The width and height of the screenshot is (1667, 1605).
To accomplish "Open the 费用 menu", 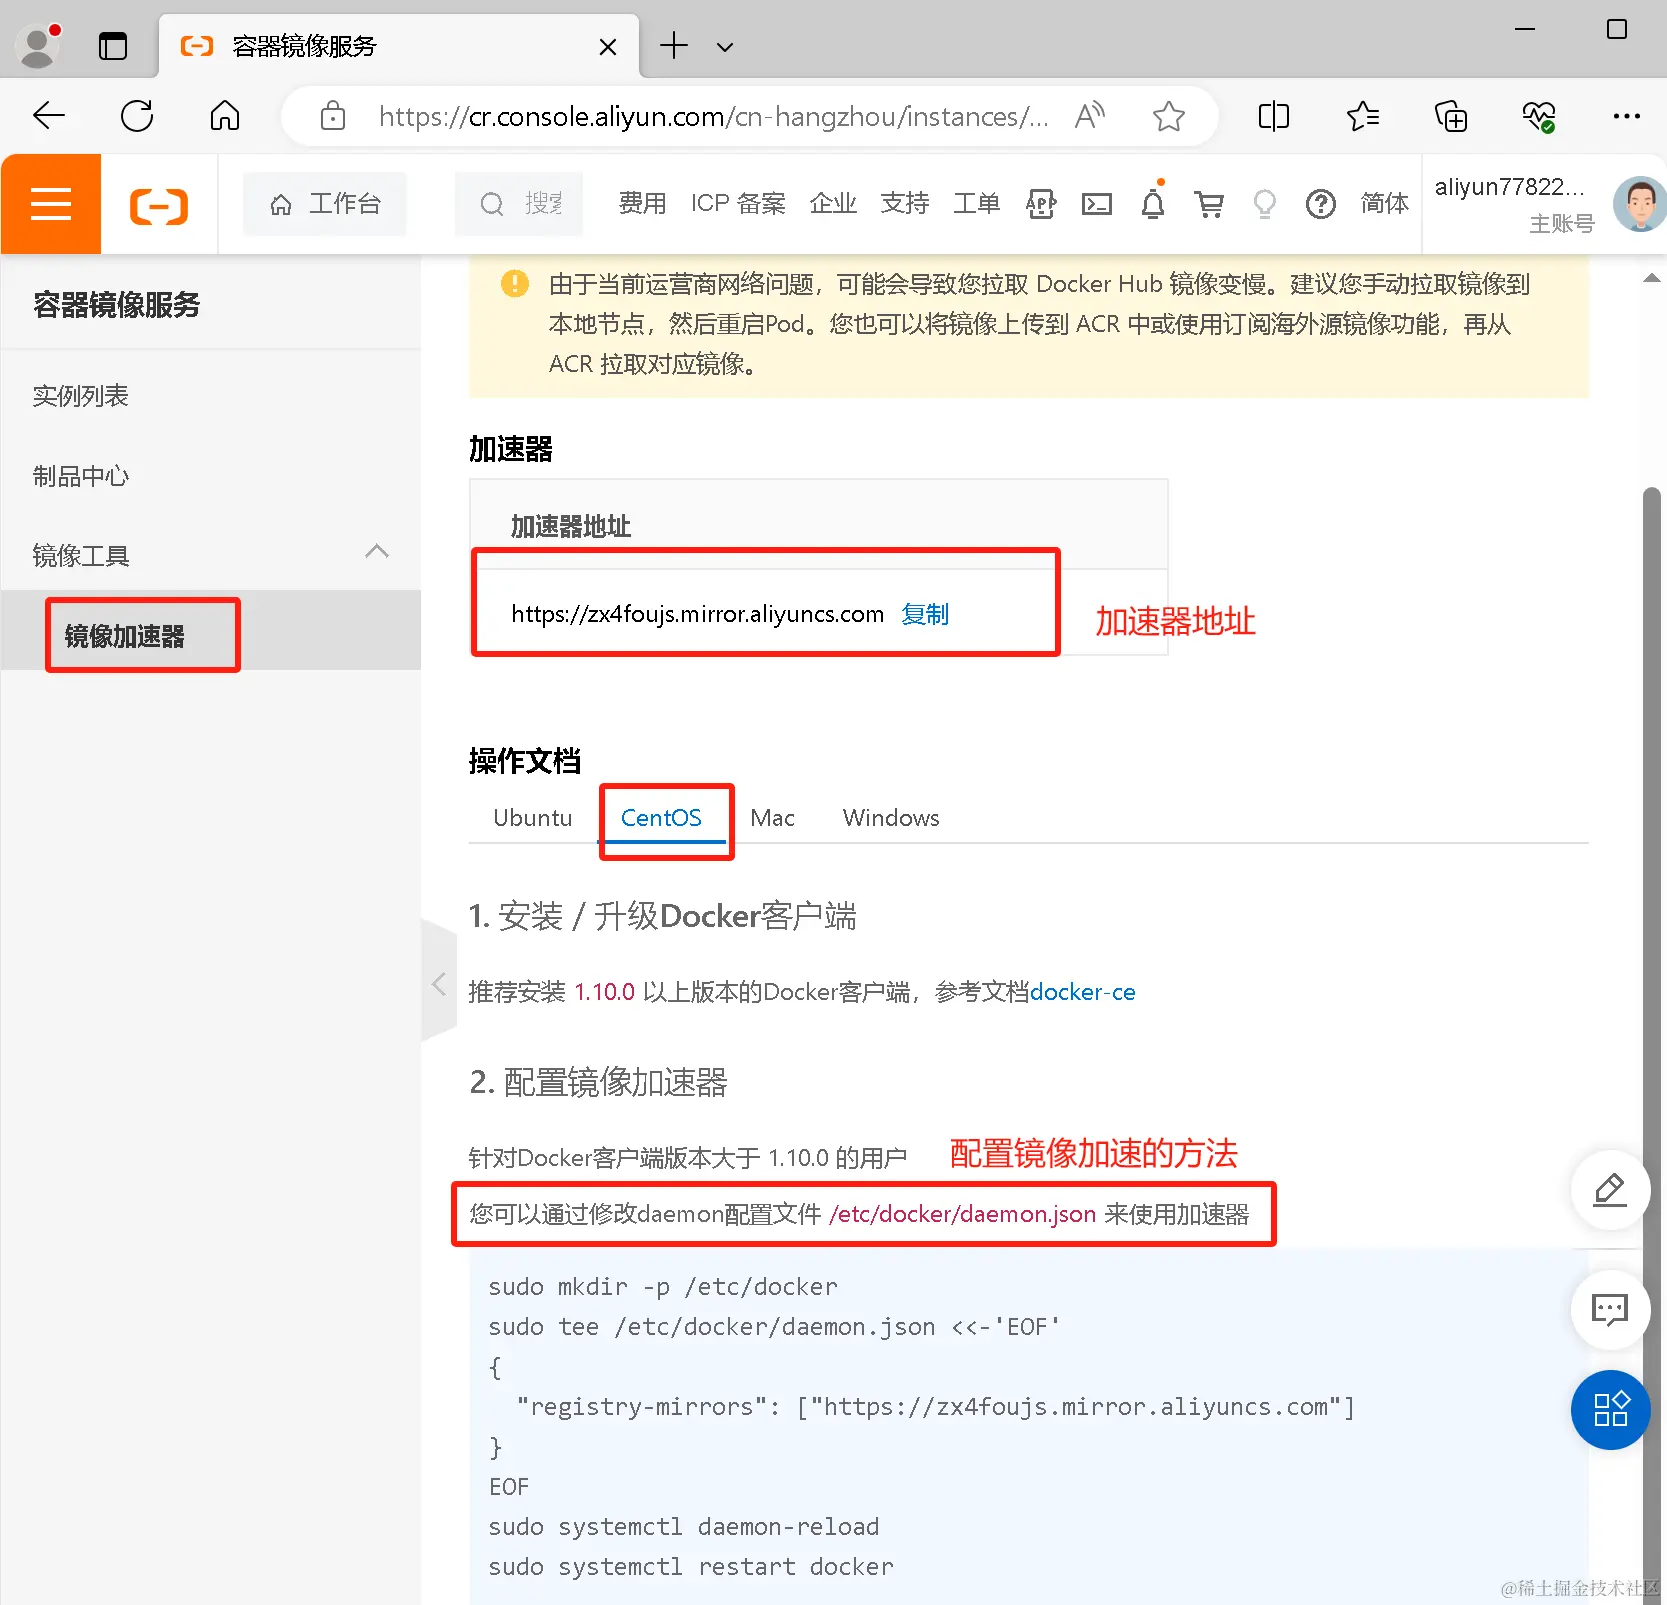I will (642, 204).
